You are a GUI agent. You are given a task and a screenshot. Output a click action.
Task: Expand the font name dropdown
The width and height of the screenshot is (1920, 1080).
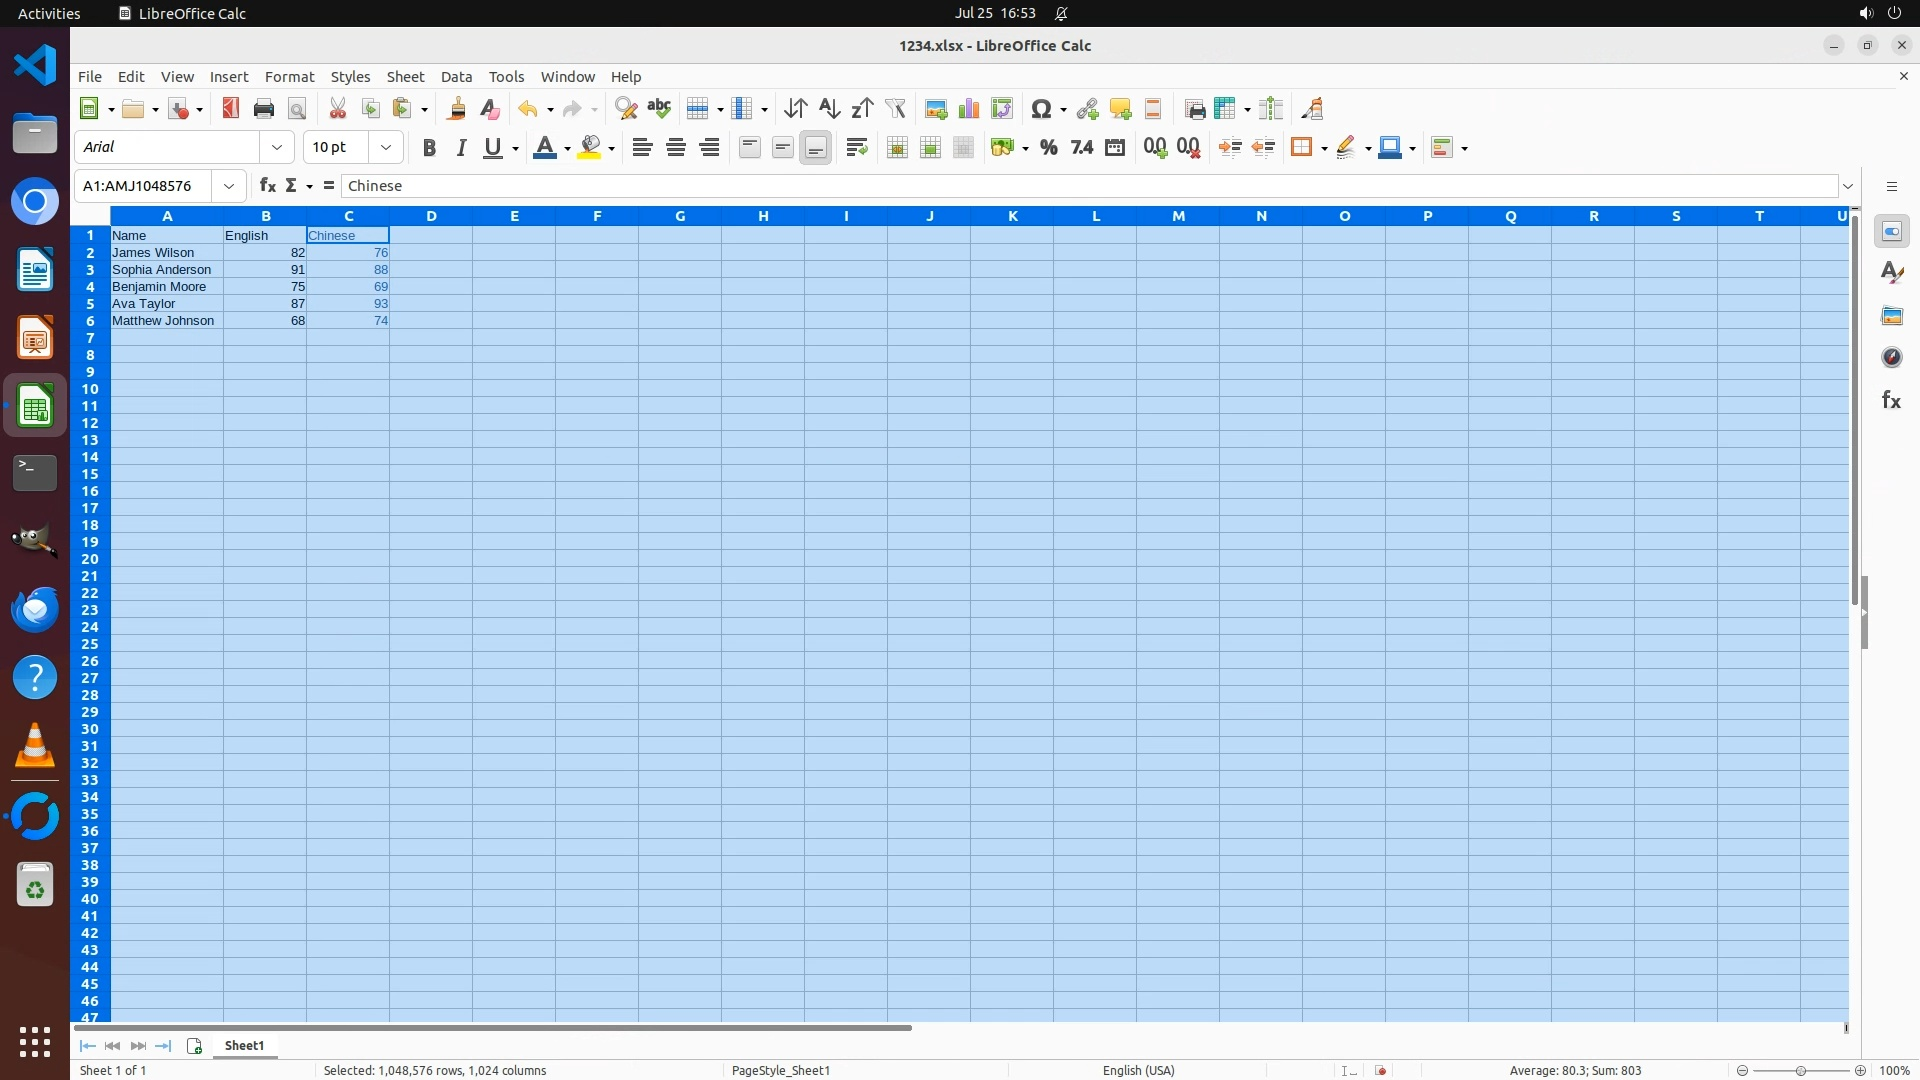277,148
